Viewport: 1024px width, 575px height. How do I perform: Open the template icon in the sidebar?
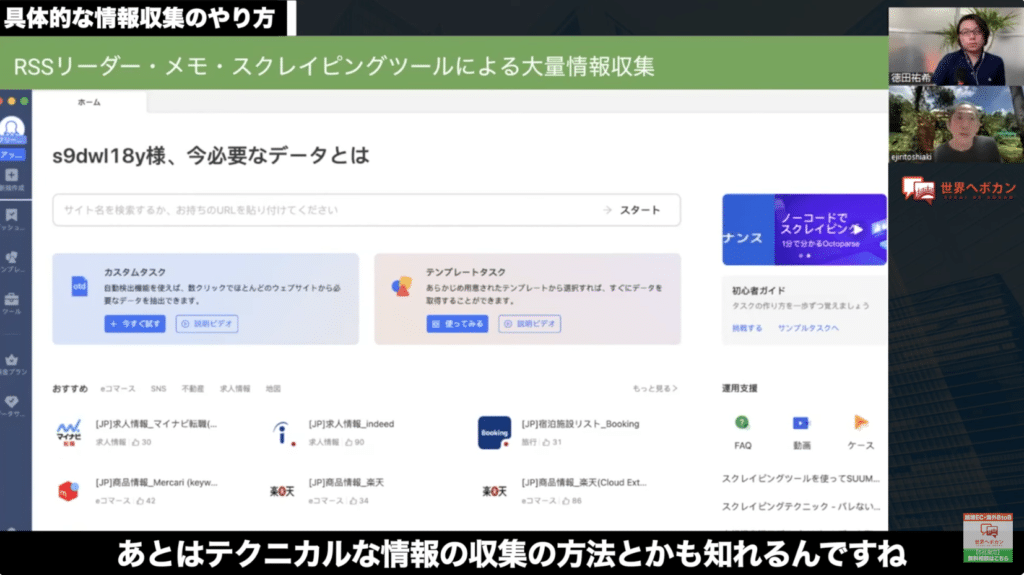tap(12, 257)
